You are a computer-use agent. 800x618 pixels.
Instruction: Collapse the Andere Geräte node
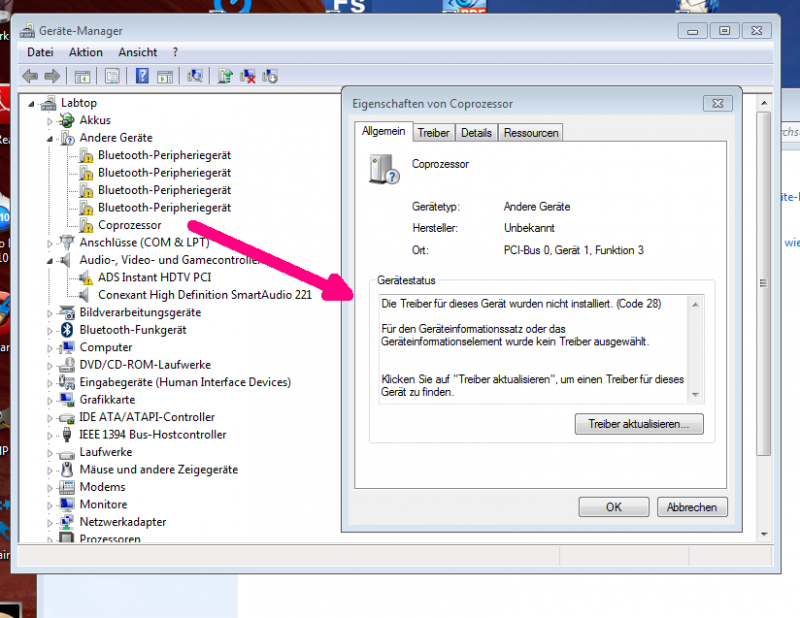point(50,138)
